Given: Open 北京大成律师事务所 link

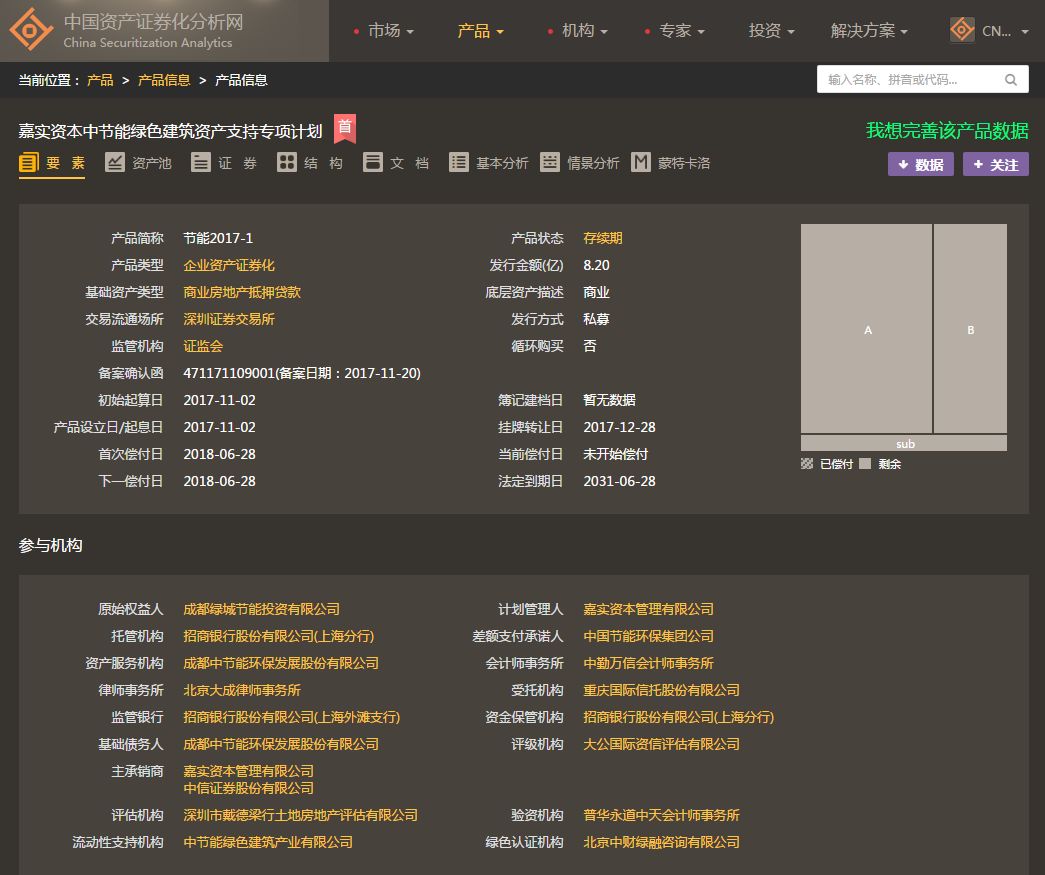Looking at the screenshot, I should pyautogui.click(x=242, y=690).
